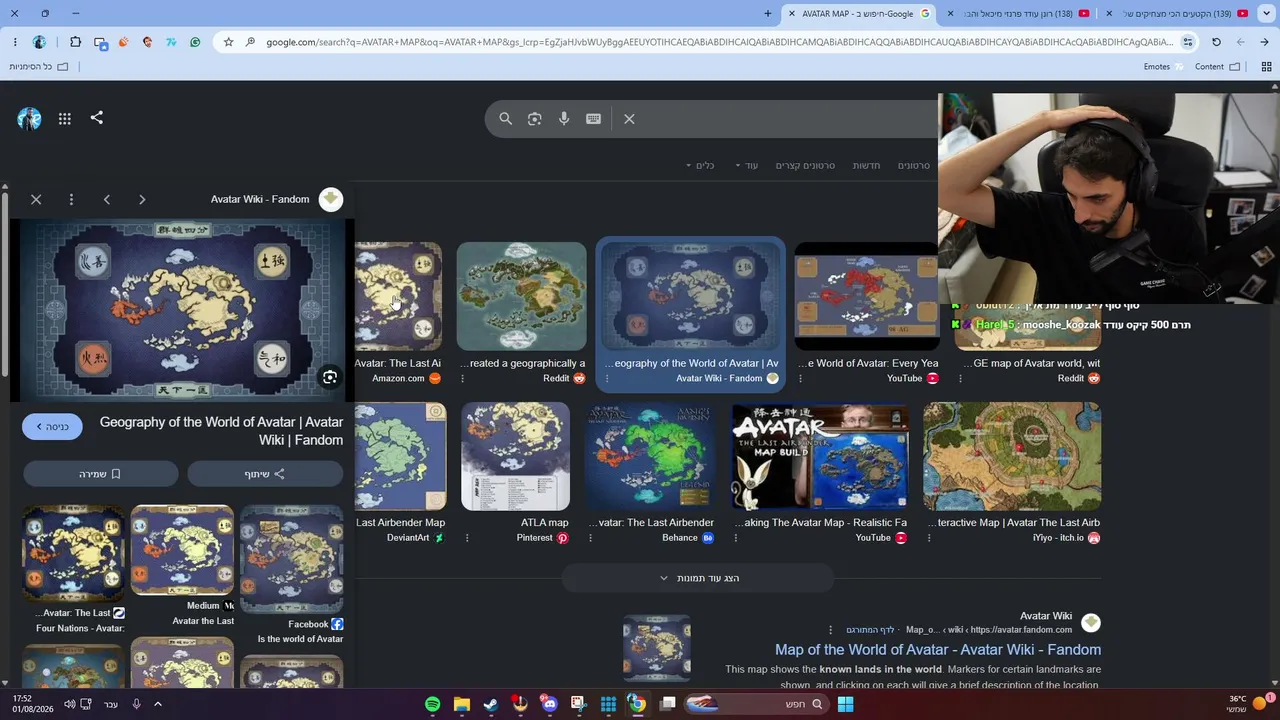Switch to רונן עודד פרנזי YouTube tab
The width and height of the screenshot is (1280, 720).
point(1020,13)
